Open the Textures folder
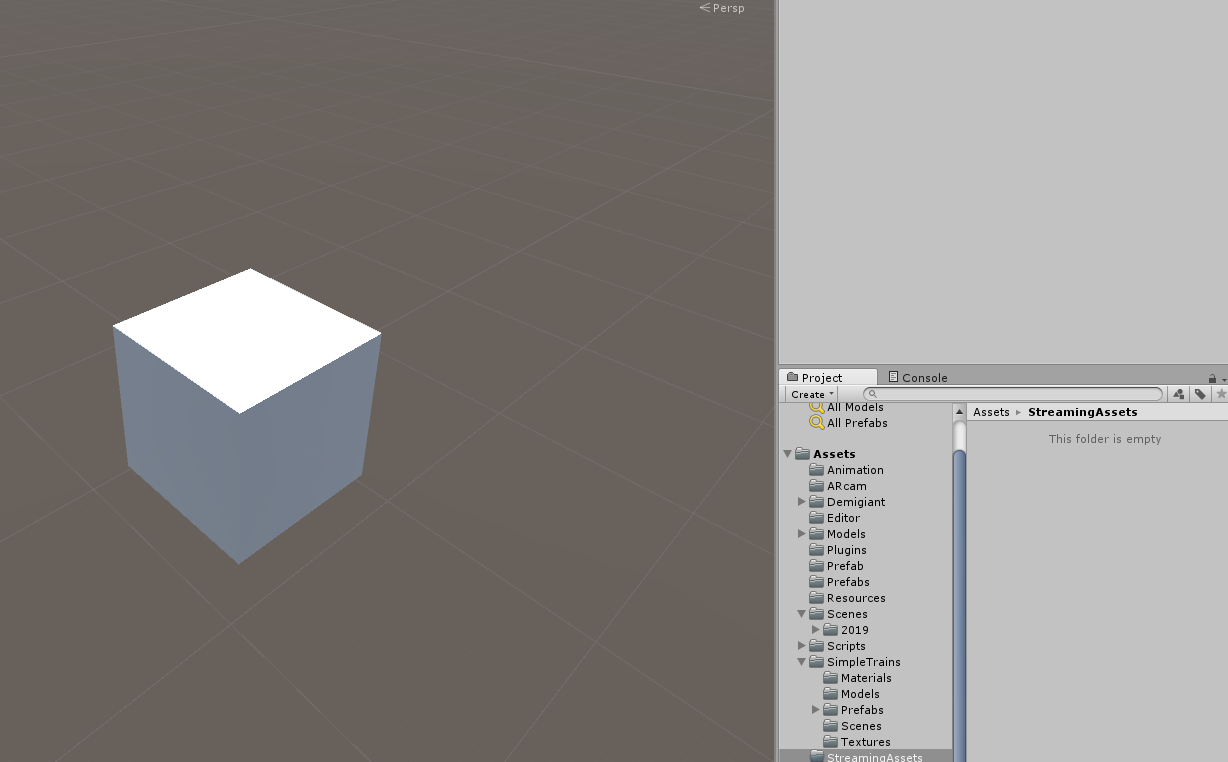Viewport: 1228px width, 762px height. coord(856,742)
